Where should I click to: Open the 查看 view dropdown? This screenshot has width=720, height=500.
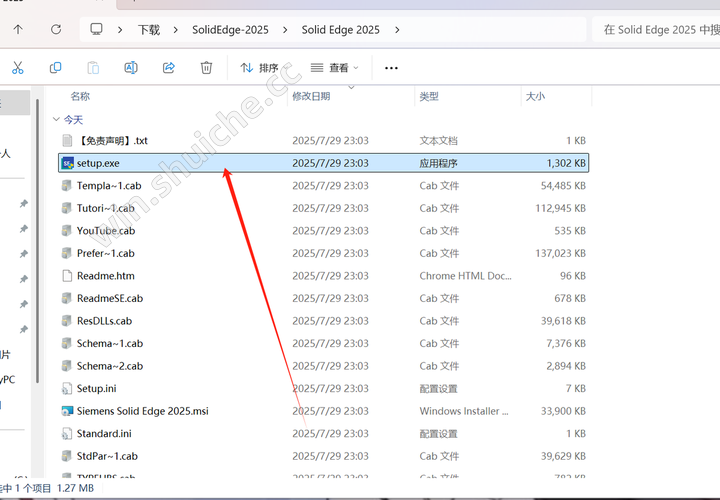[334, 68]
